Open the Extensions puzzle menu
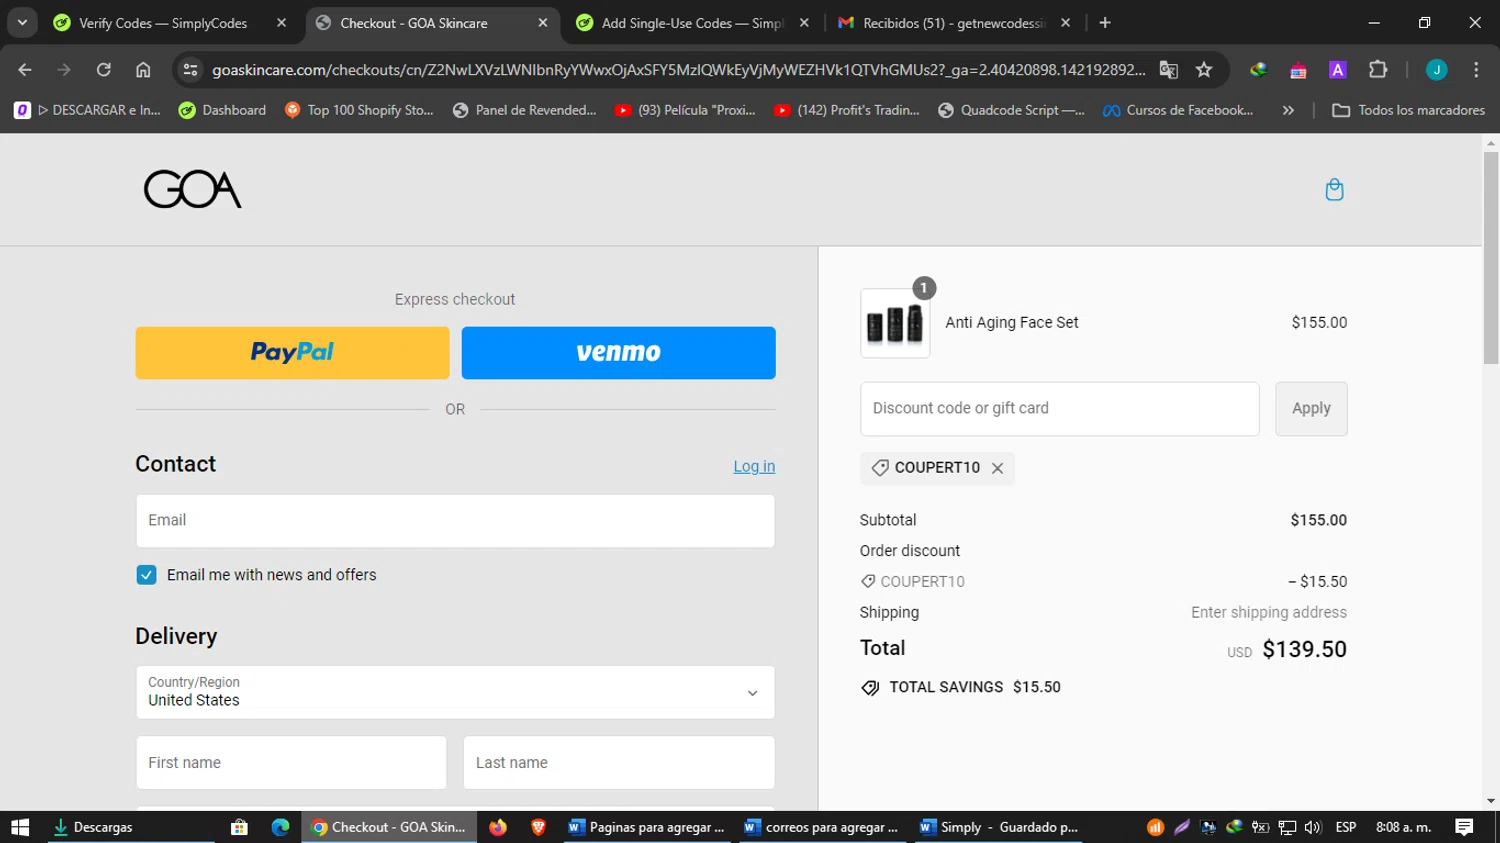Viewport: 1500px width, 843px height. tap(1378, 69)
